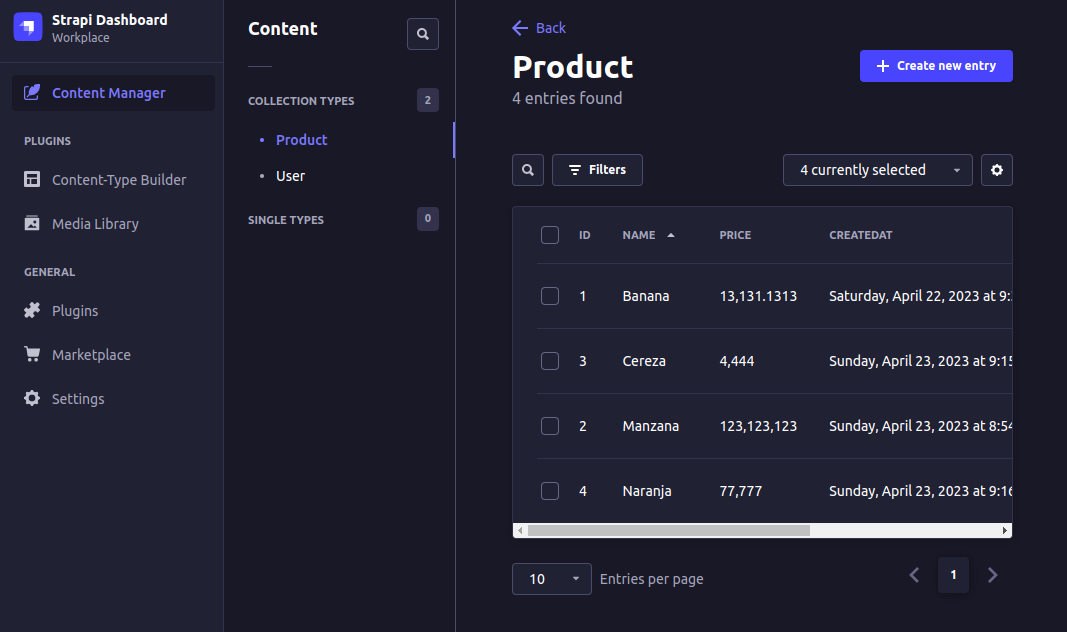Open Content Manager in sidebar
Image resolution: width=1067 pixels, height=632 pixels.
click(114, 93)
